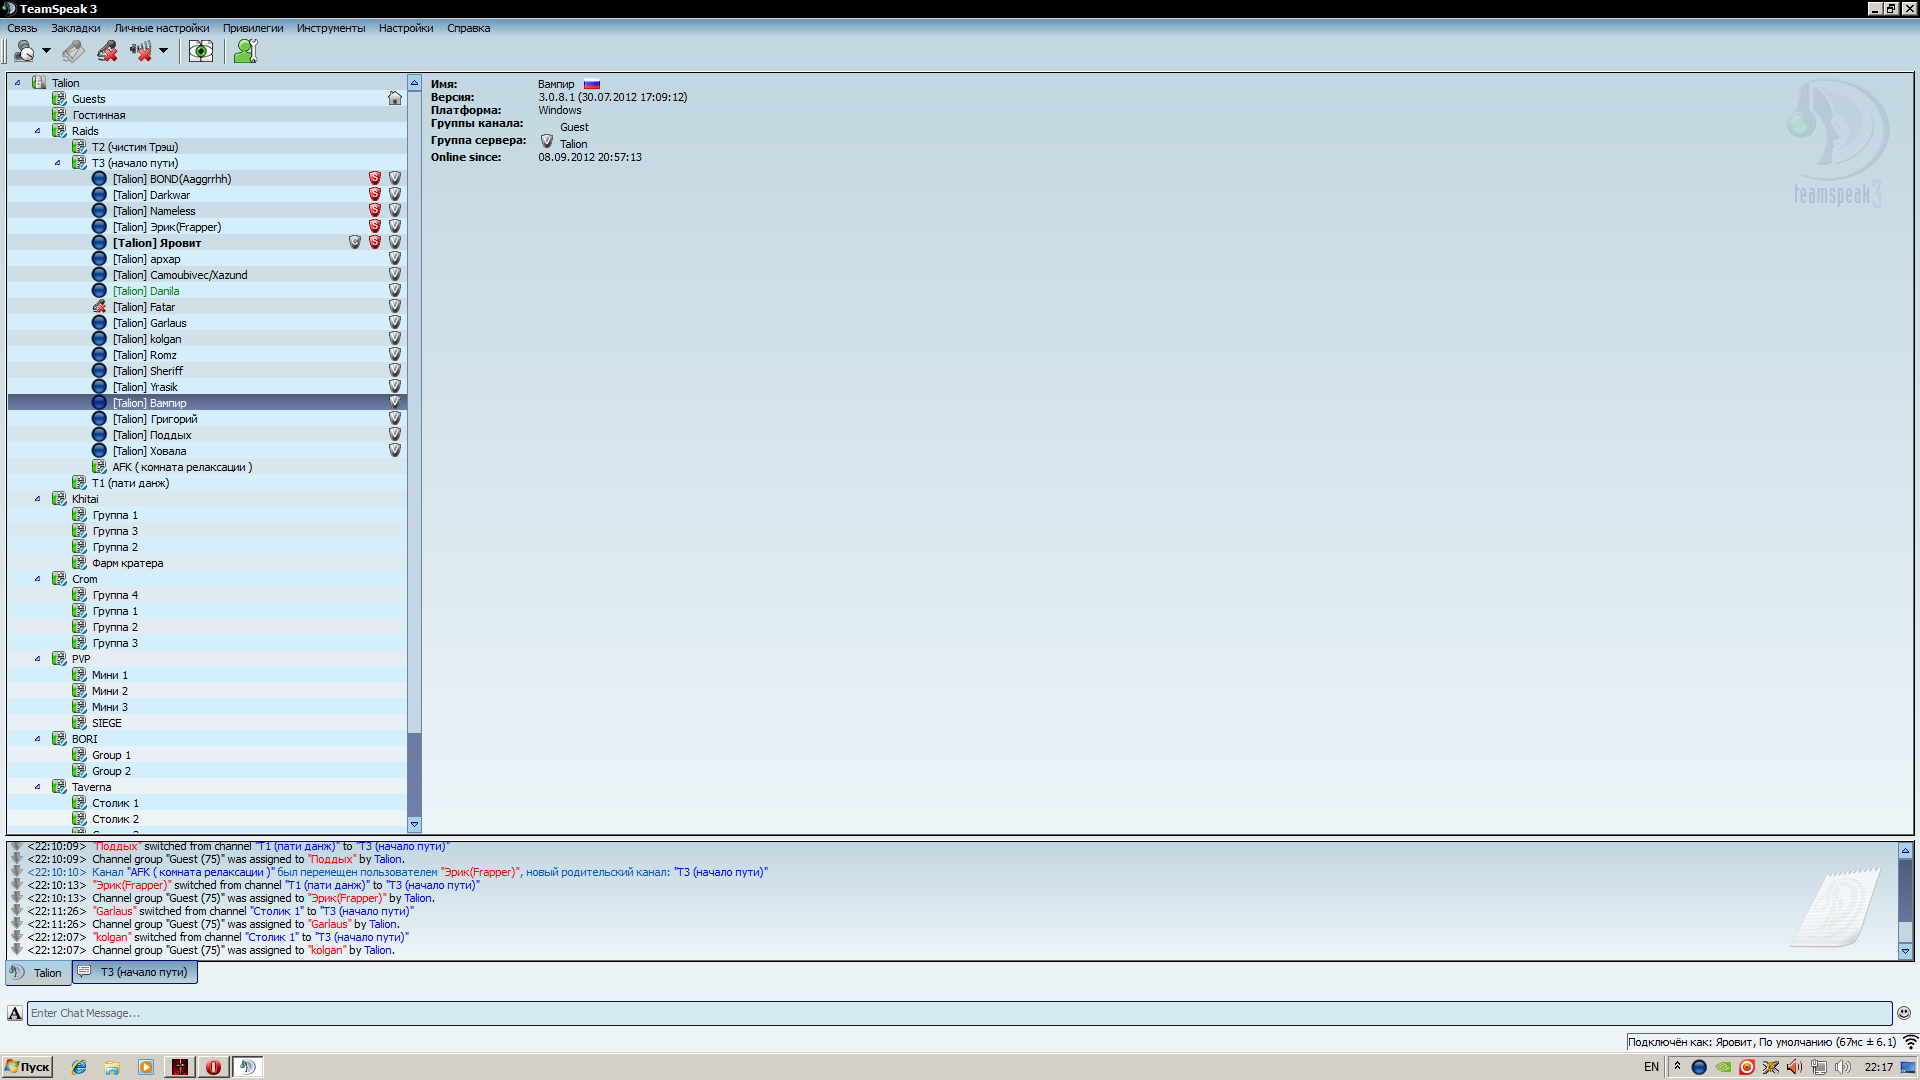Collapse the BORI channel group
Image resolution: width=1920 pixels, height=1080 pixels.
[38, 739]
